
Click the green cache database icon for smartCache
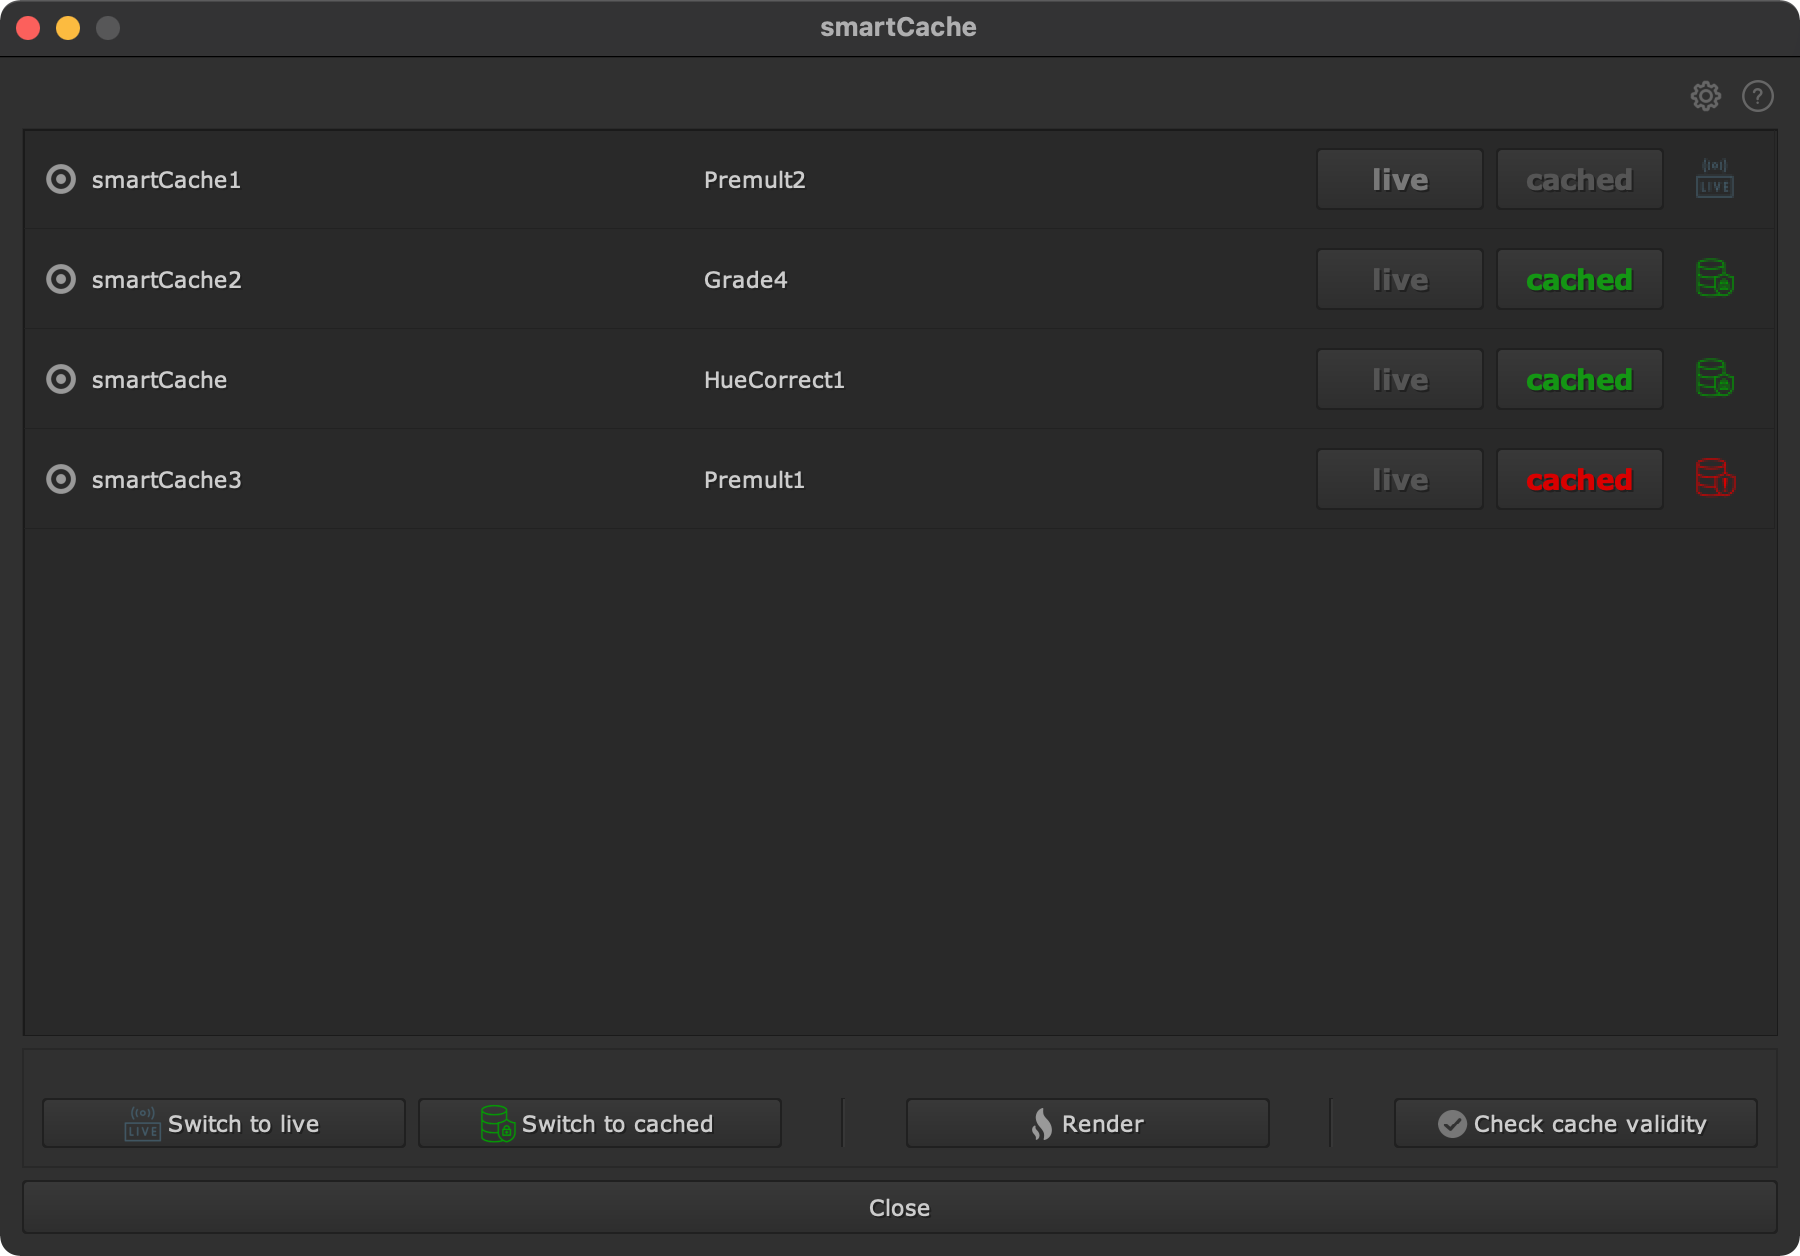coord(1714,379)
